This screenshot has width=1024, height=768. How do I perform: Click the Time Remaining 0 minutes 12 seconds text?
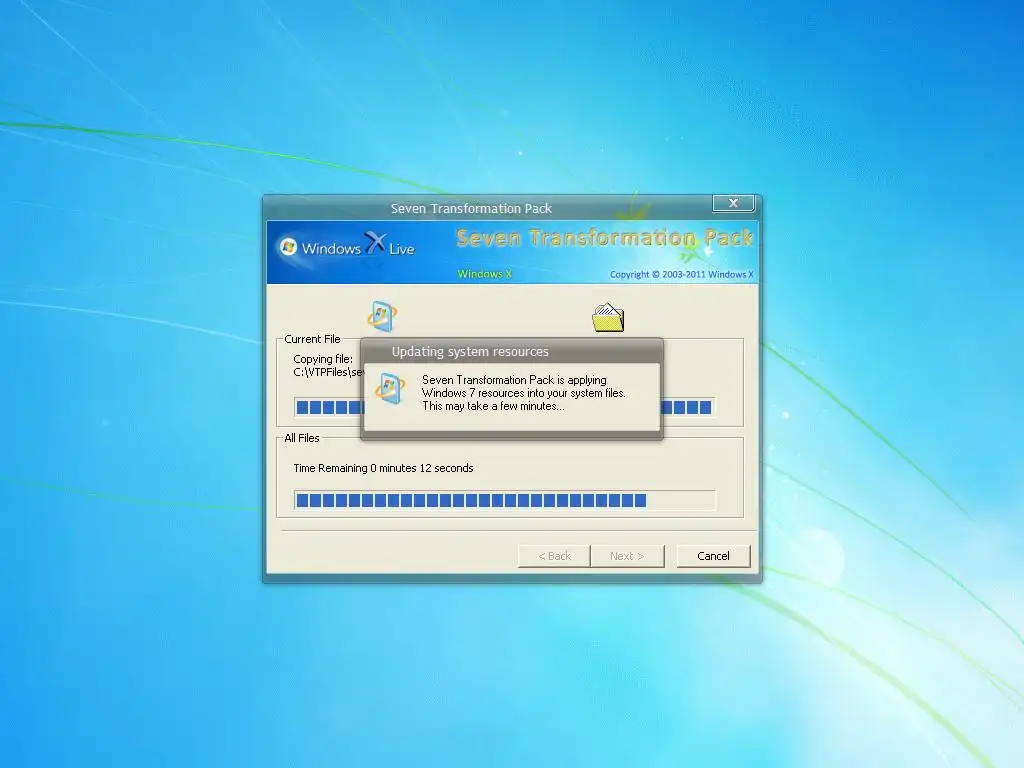tap(383, 468)
